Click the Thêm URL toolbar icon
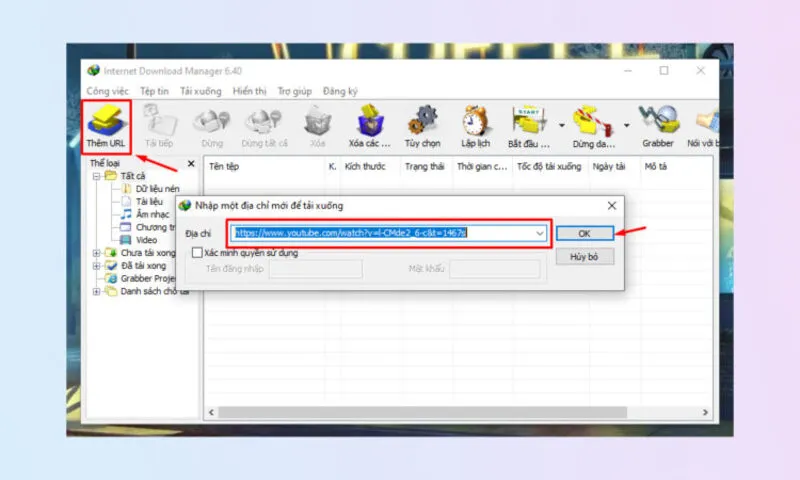Viewport: 800px width, 480px height. pyautogui.click(x=106, y=127)
